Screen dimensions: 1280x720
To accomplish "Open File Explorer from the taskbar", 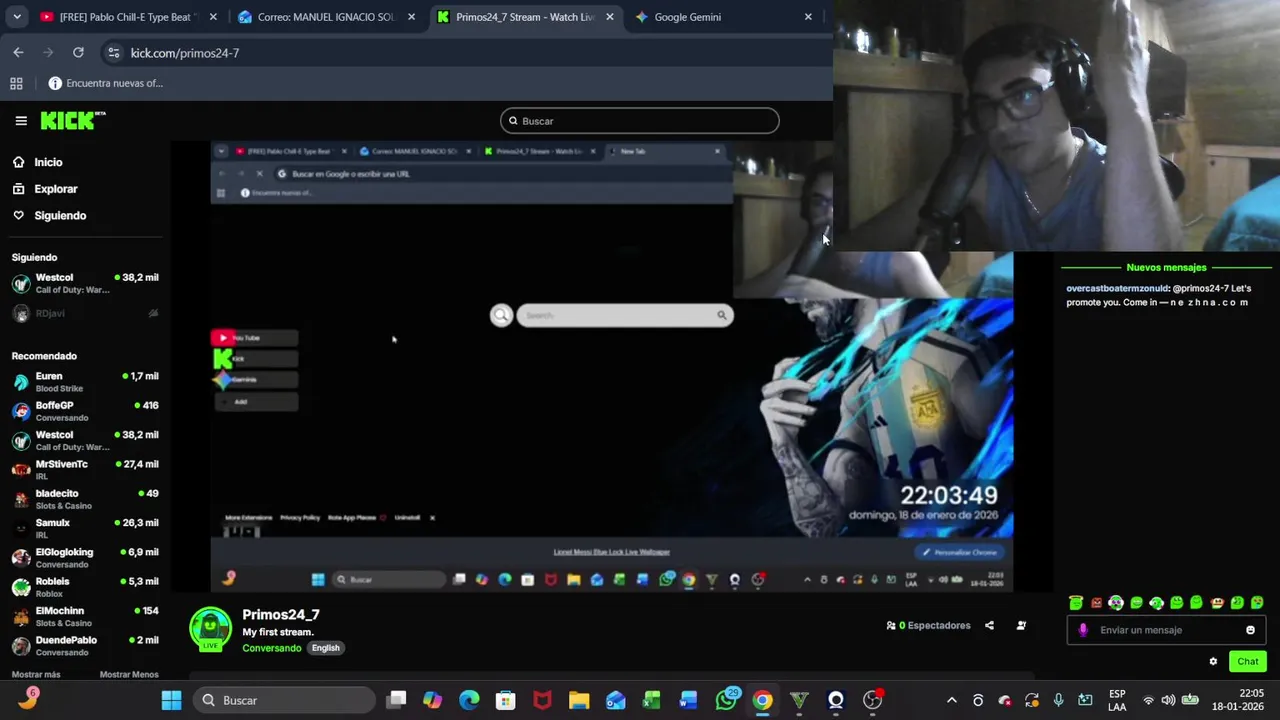I will [579, 700].
